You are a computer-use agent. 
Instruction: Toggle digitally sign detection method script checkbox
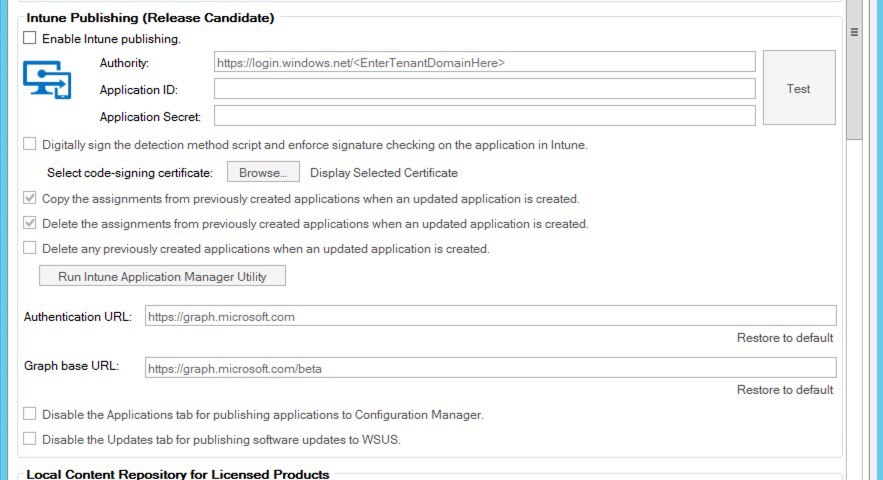29,144
